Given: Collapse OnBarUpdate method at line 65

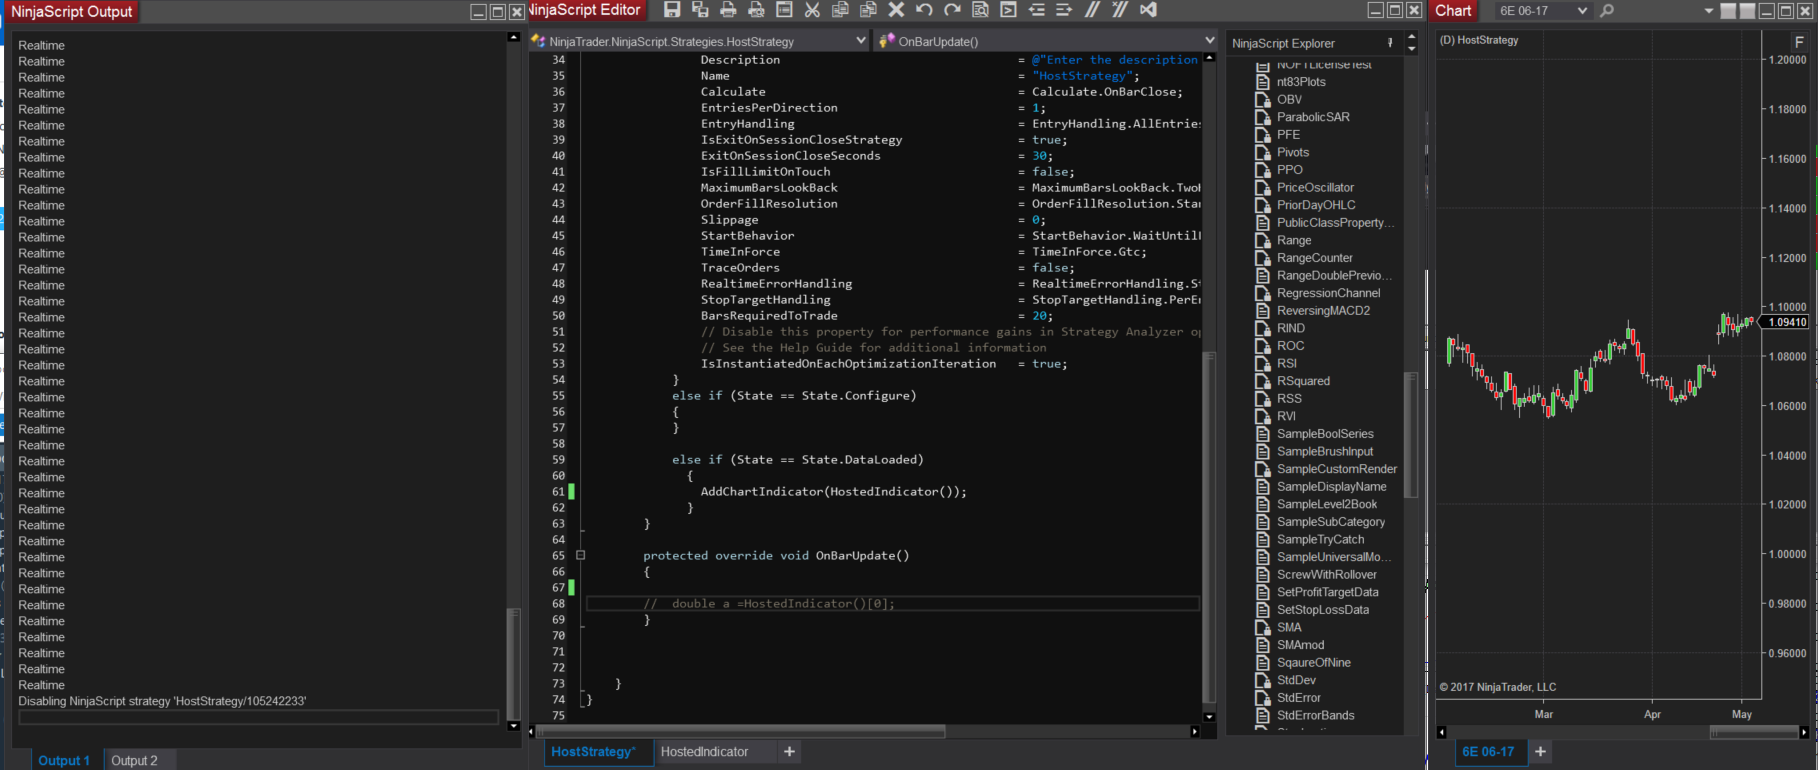Looking at the screenshot, I should pyautogui.click(x=580, y=556).
